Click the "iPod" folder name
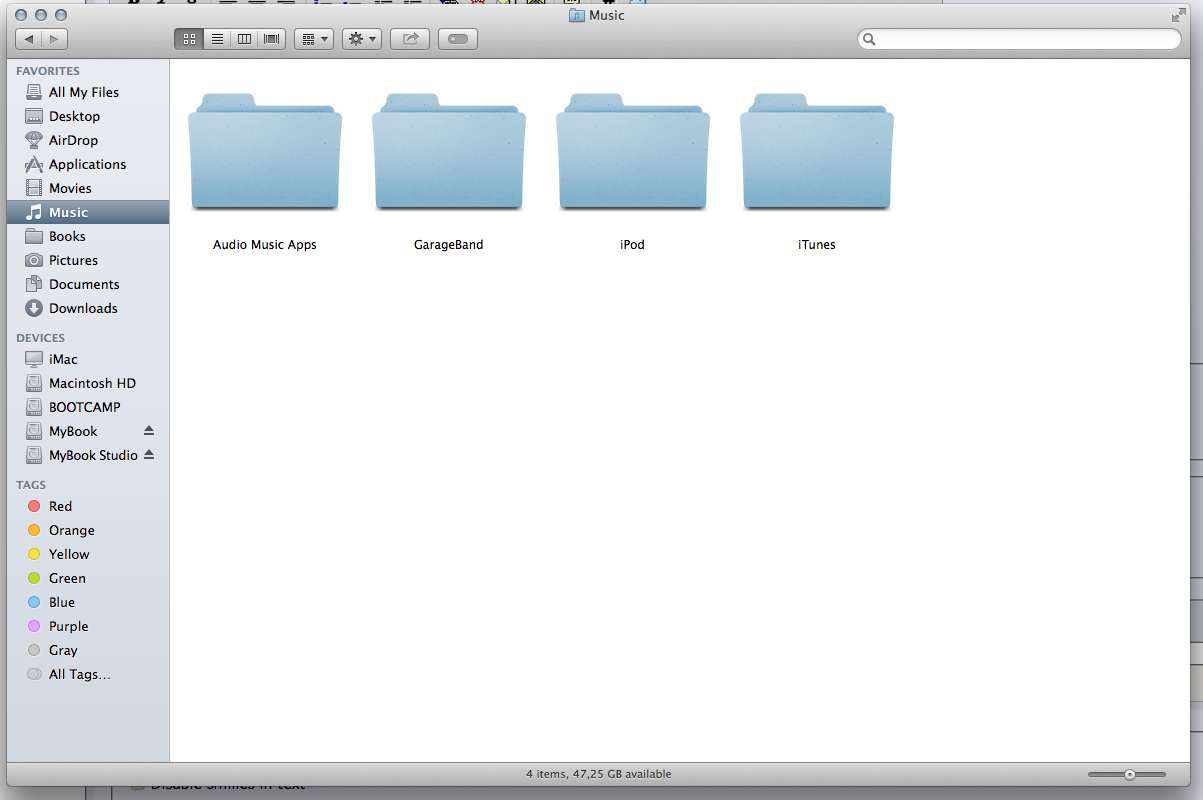The image size is (1203, 800). click(633, 244)
